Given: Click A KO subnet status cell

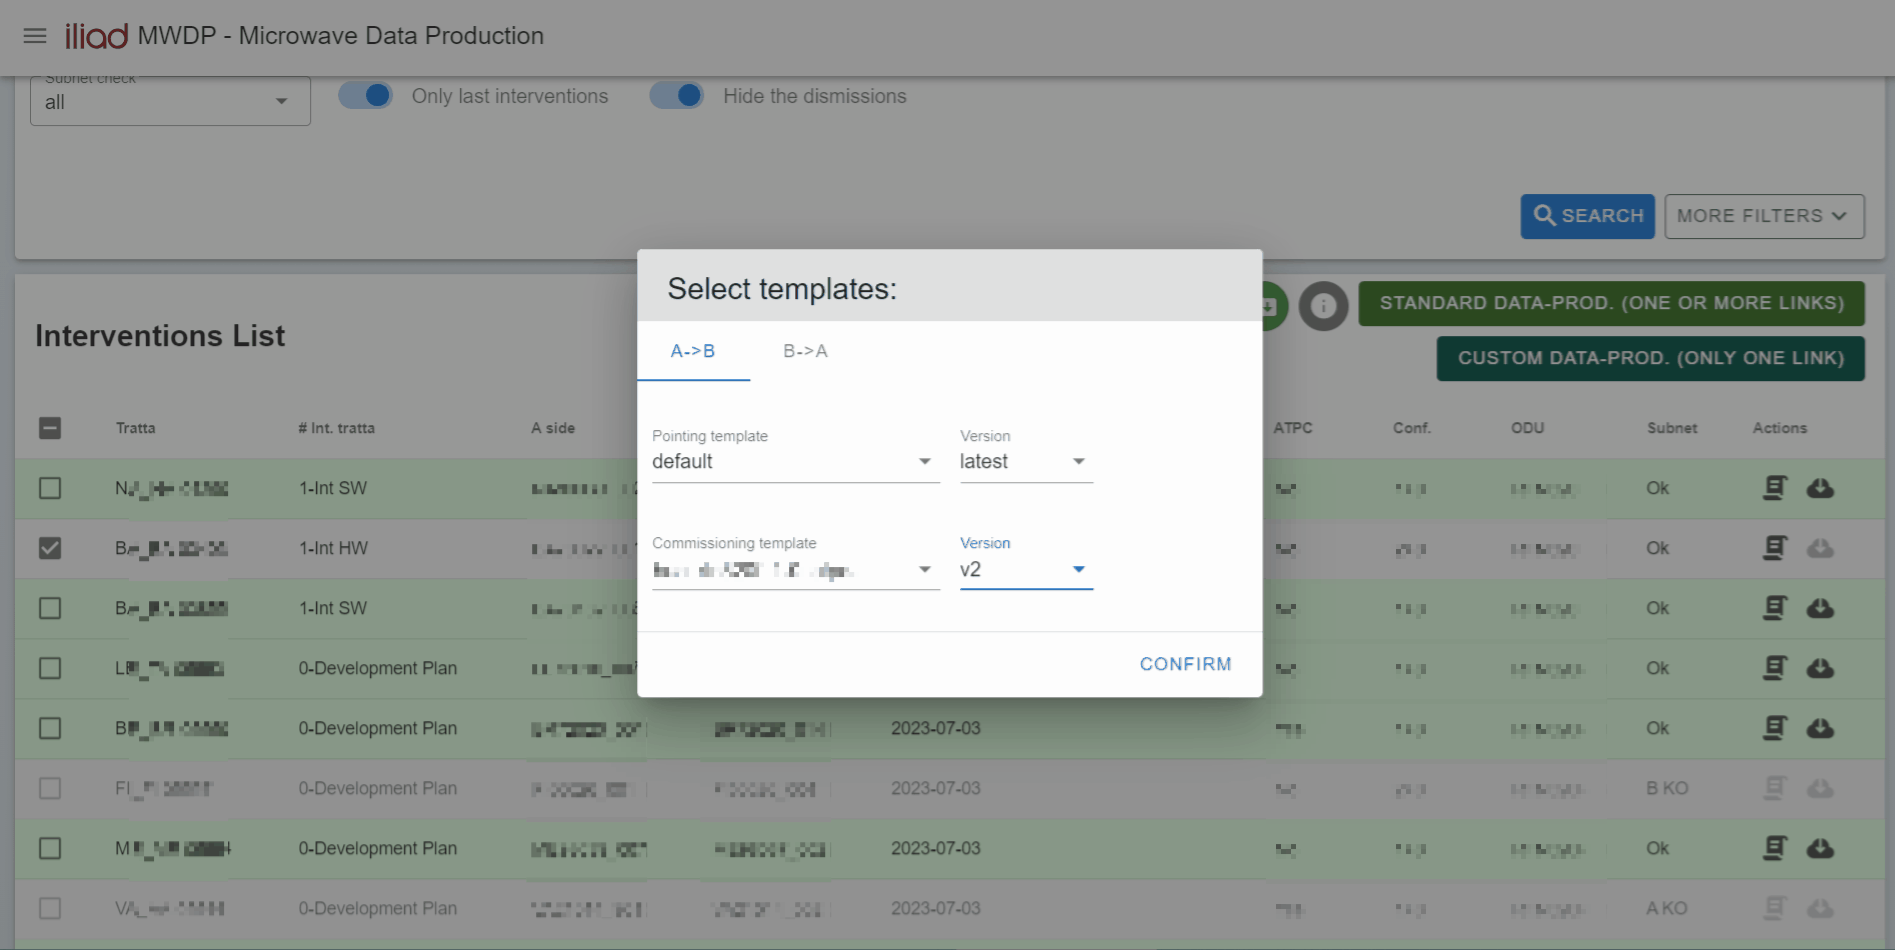Looking at the screenshot, I should point(1666,908).
